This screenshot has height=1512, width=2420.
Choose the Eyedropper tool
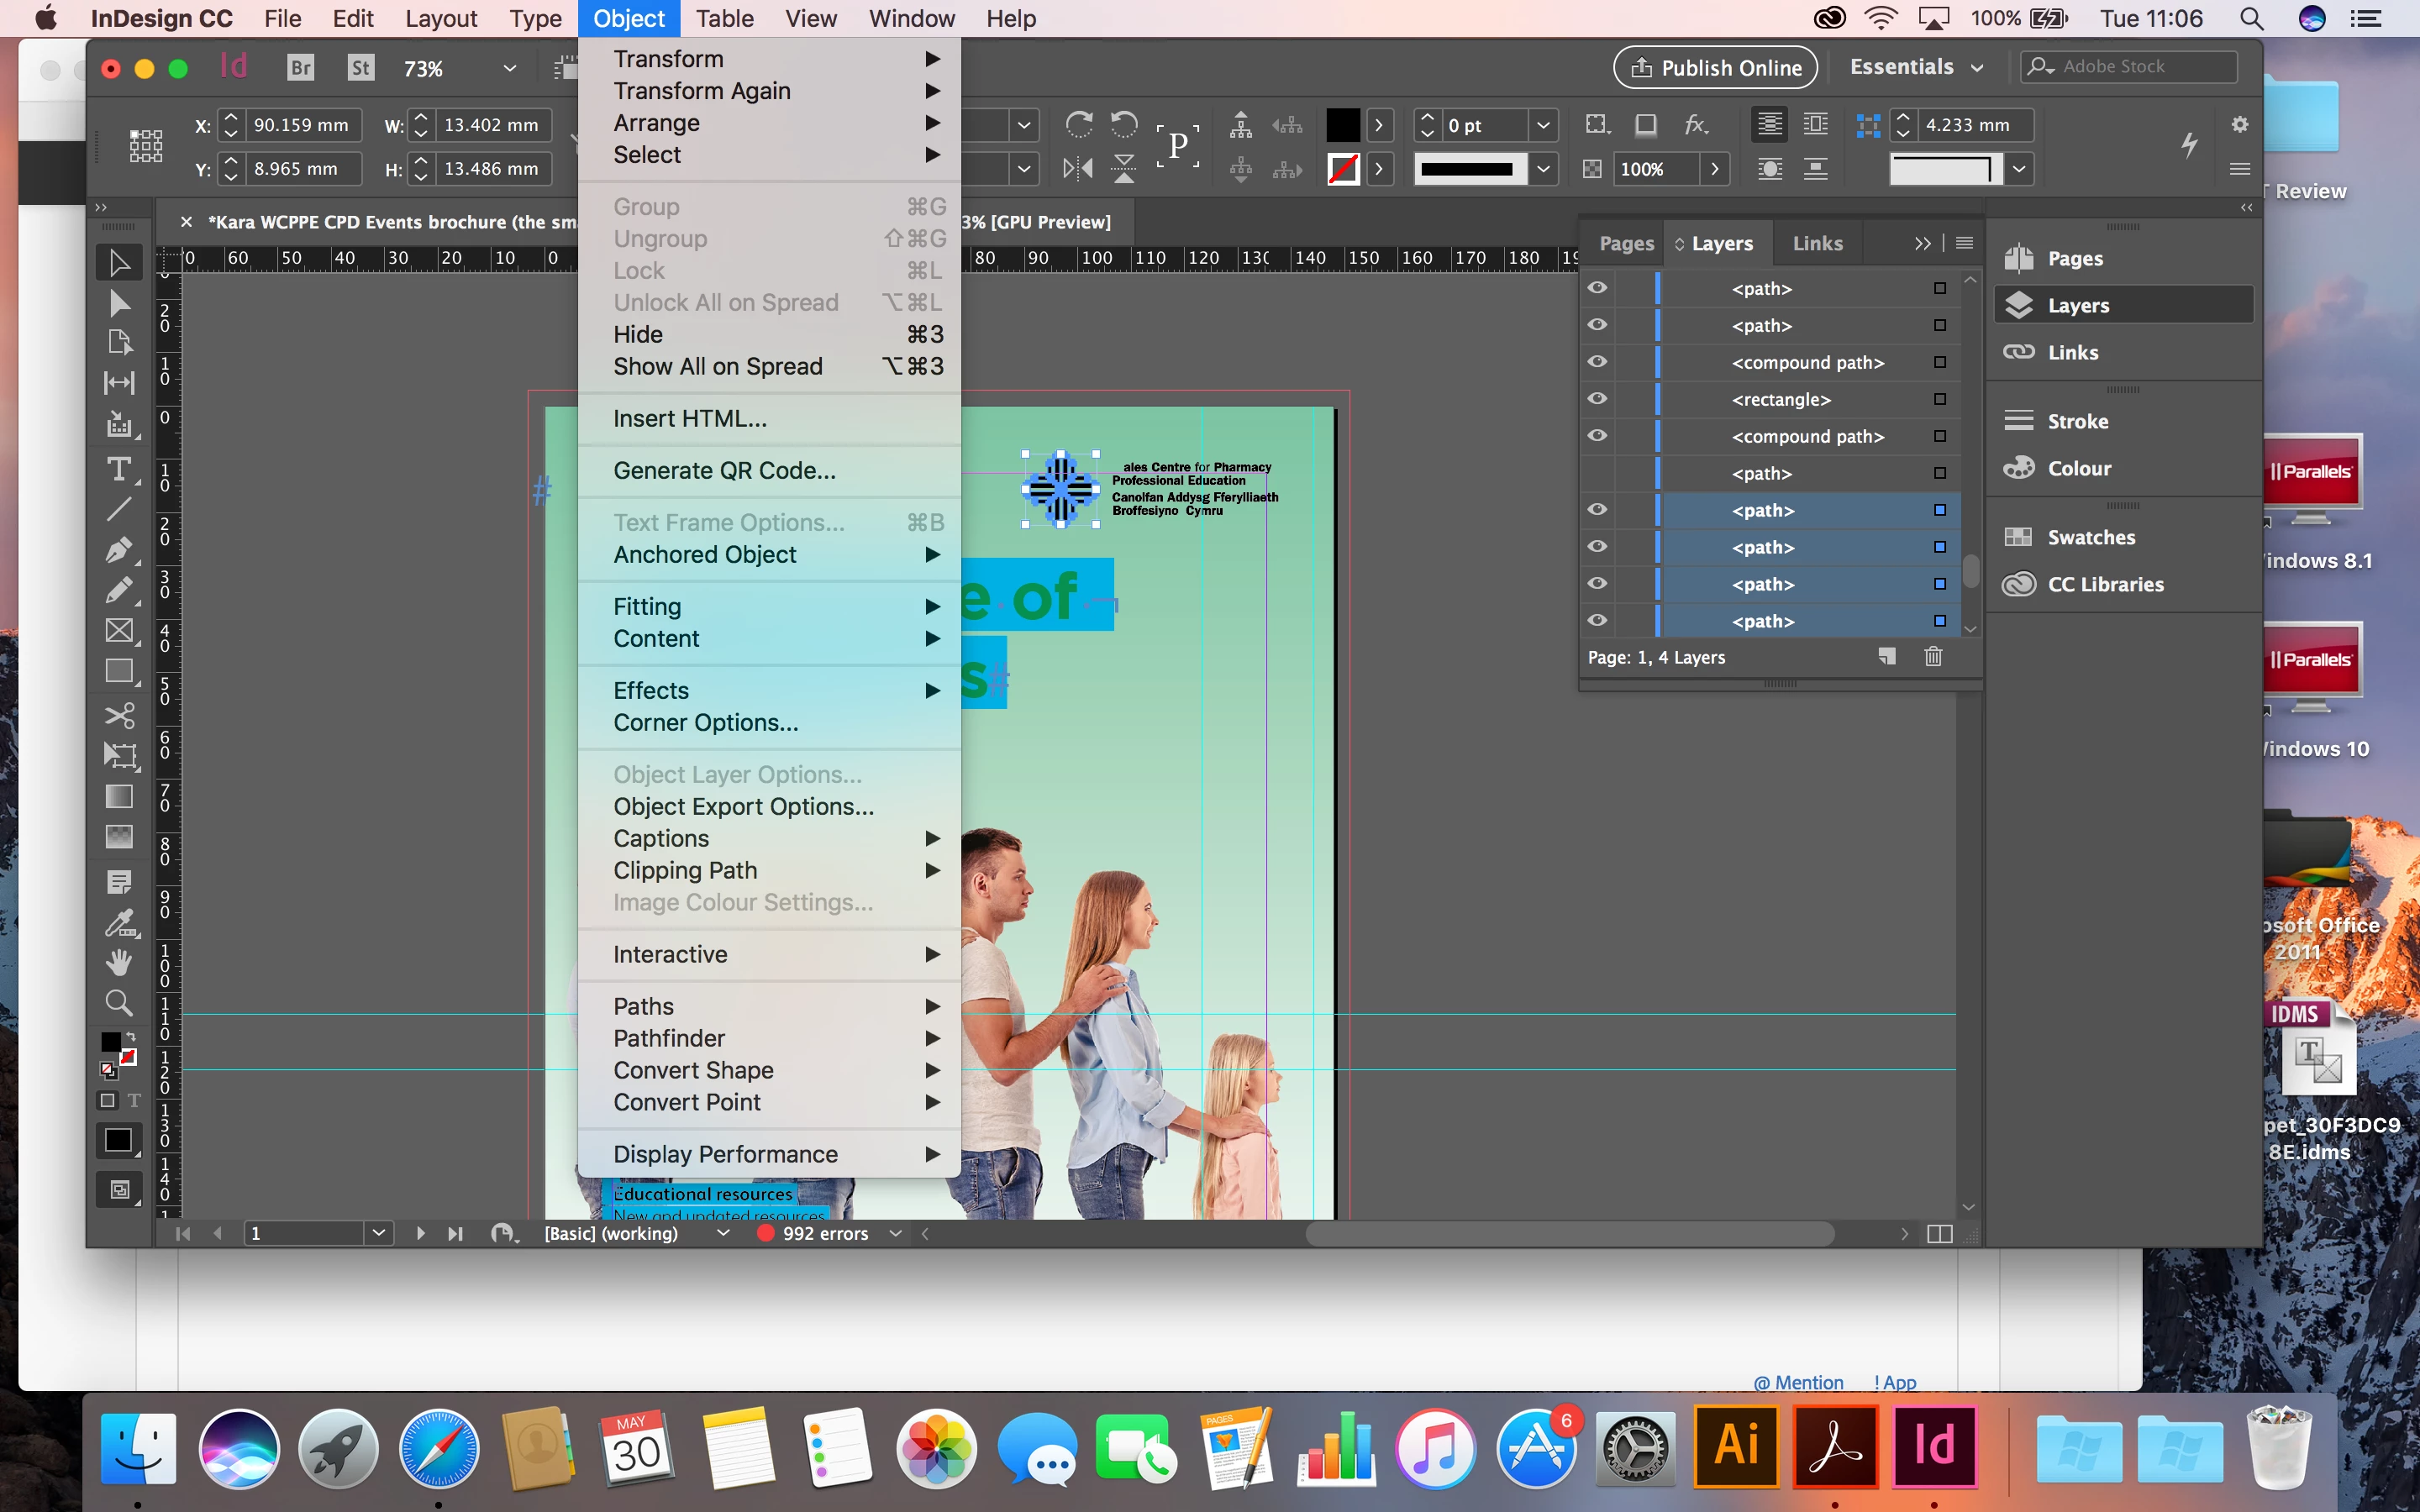[119, 923]
